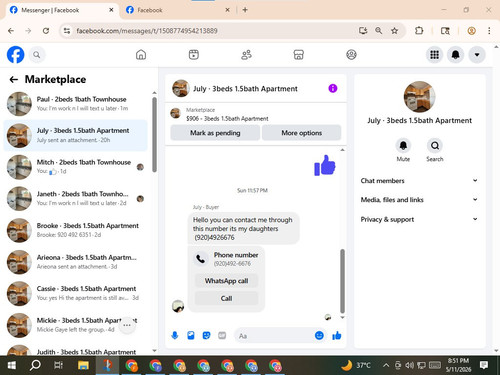Open a new browser tab
Screen dimensions: 500x375
(245, 10)
